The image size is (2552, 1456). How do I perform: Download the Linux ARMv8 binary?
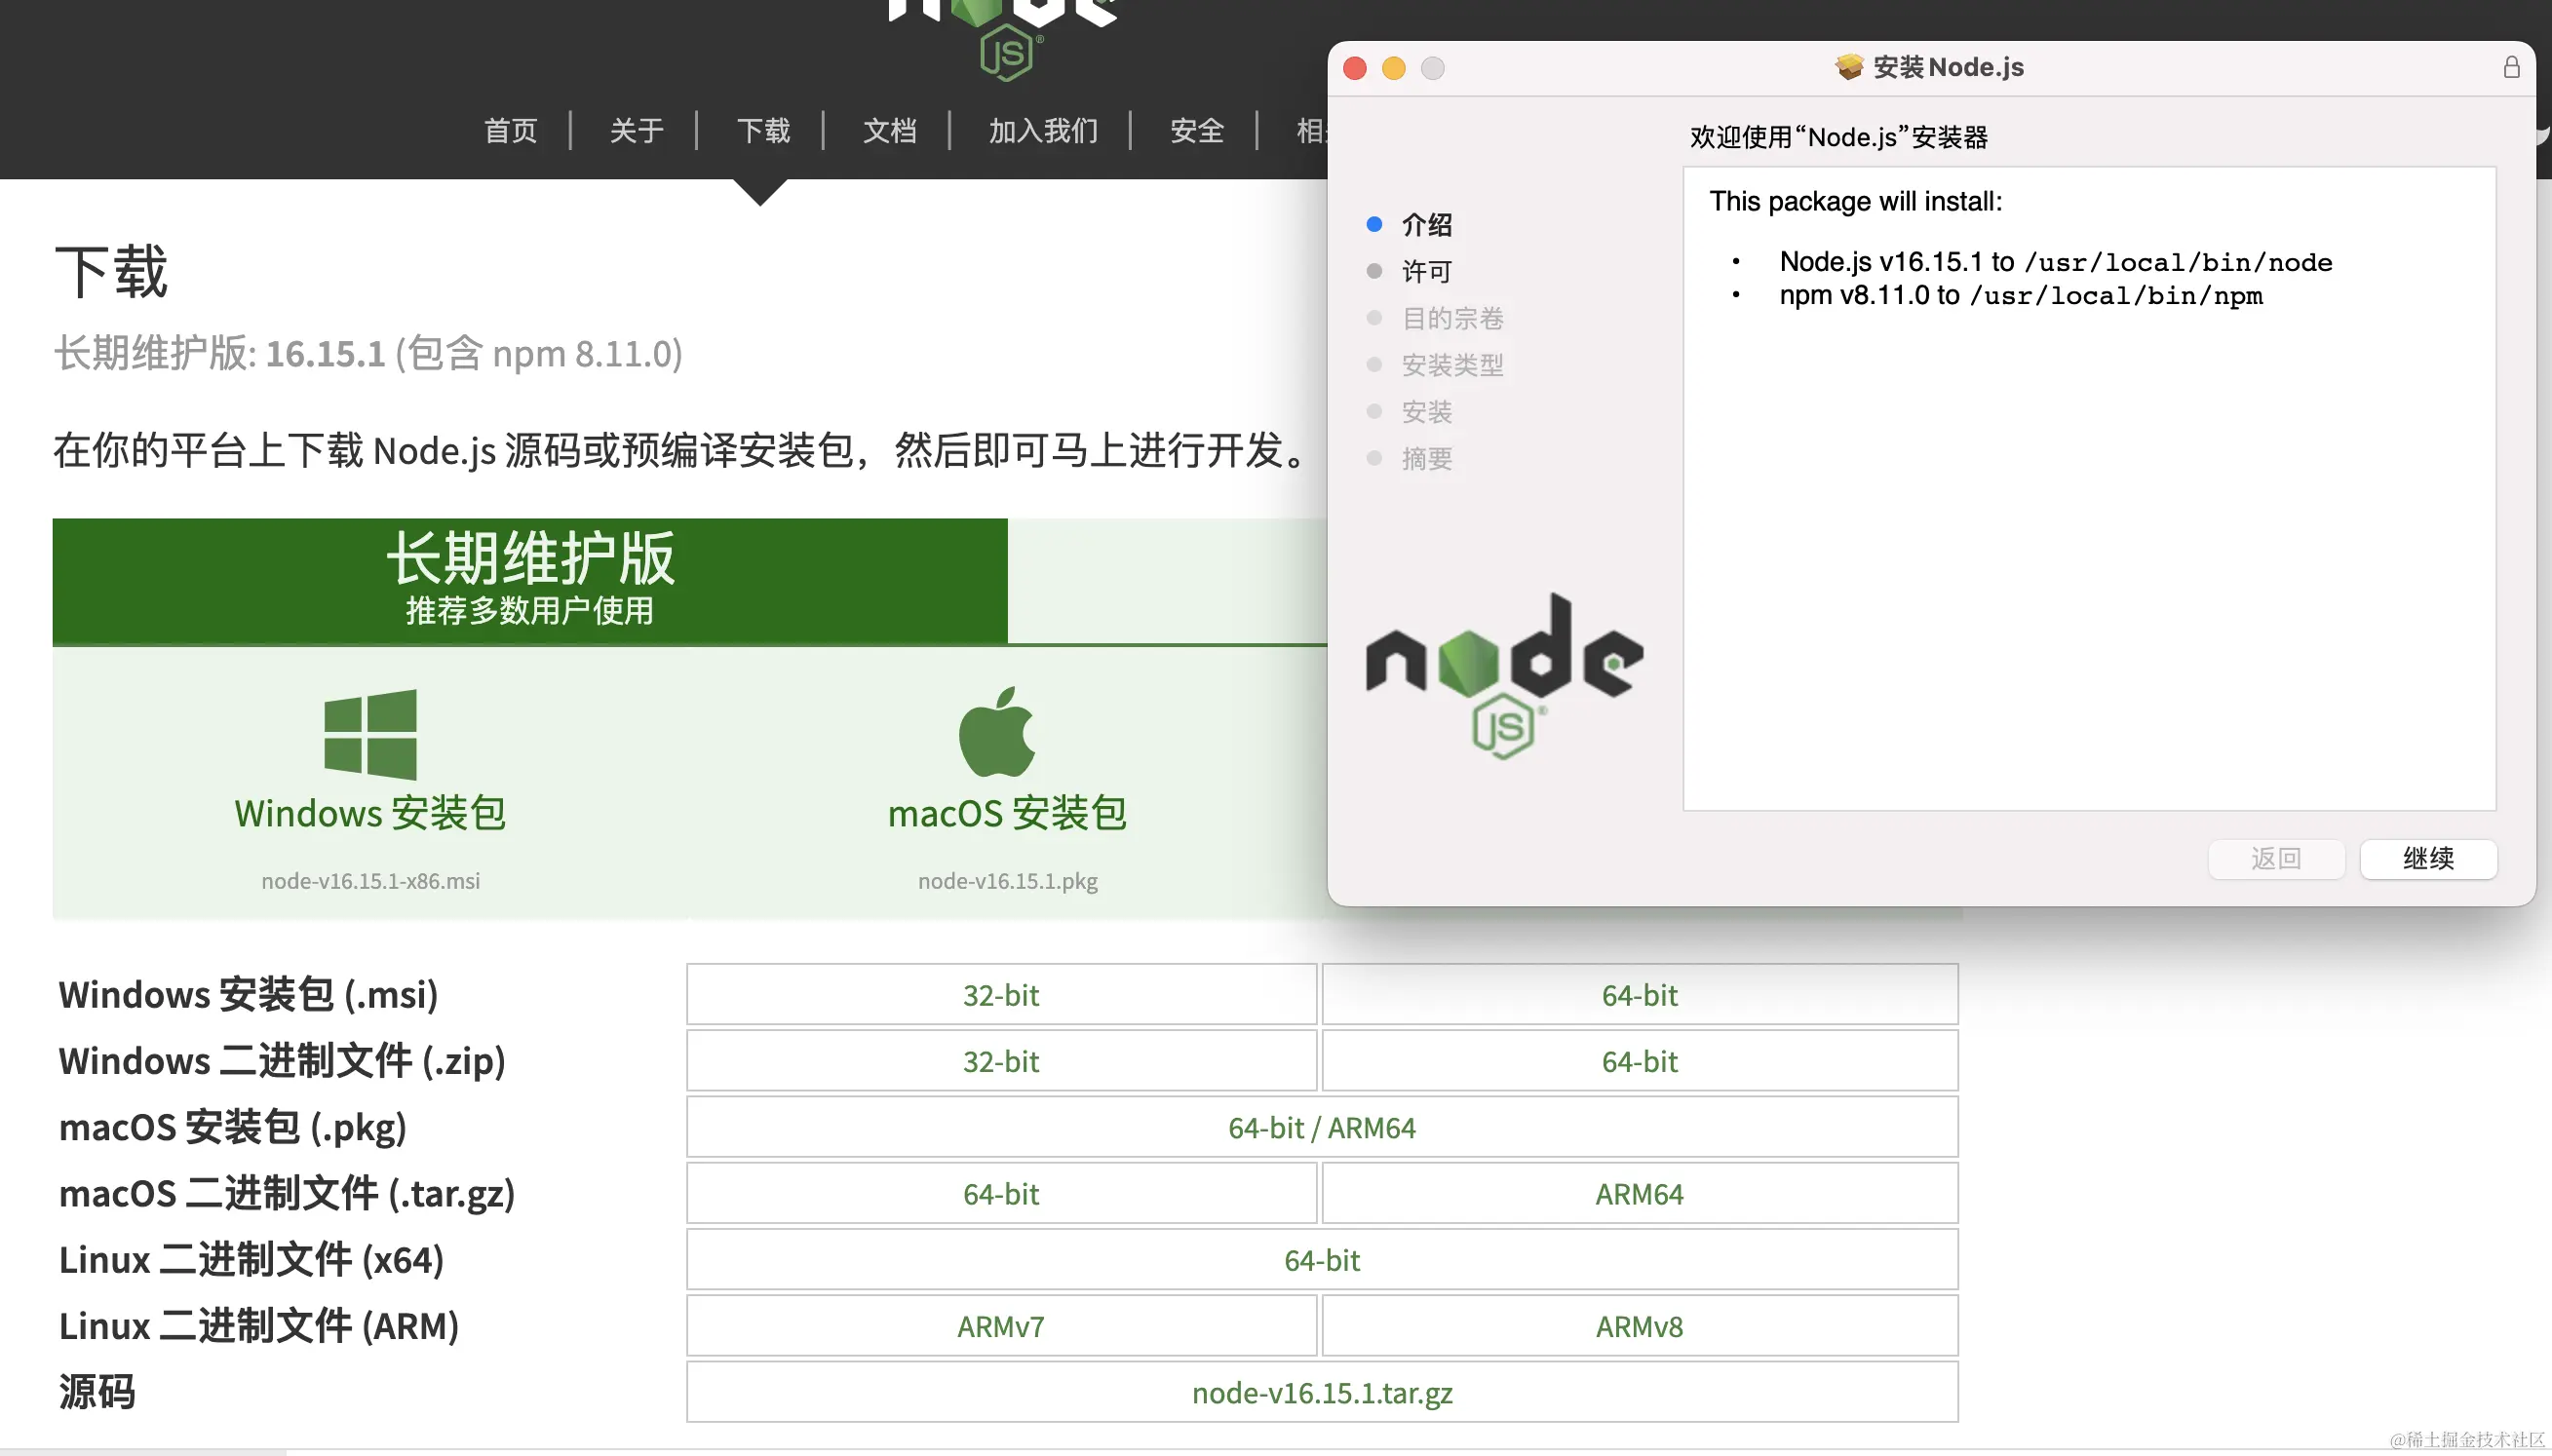point(1638,1326)
